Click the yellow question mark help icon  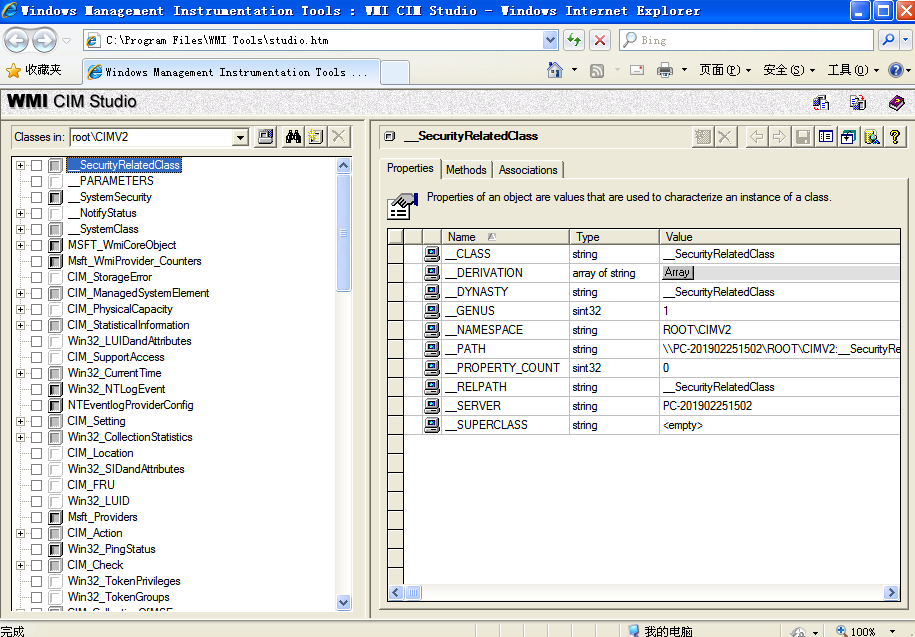[895, 137]
